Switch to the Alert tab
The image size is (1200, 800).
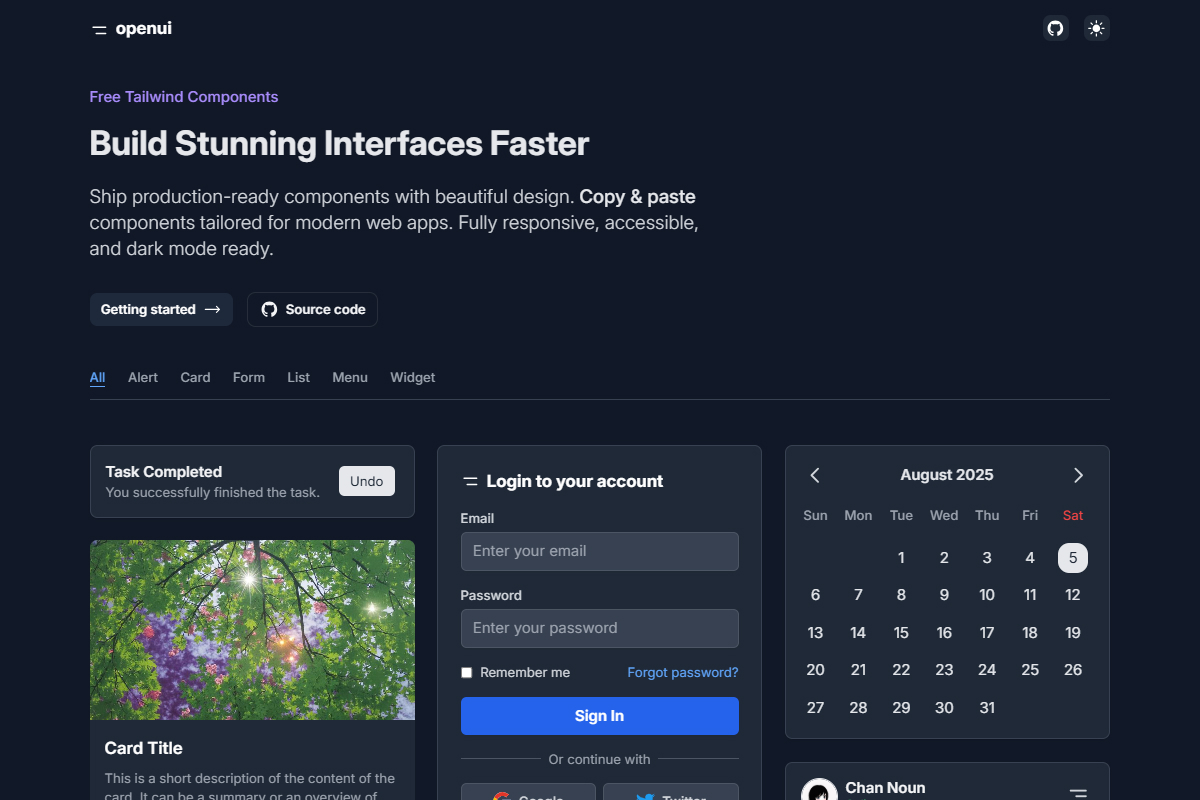click(x=143, y=377)
